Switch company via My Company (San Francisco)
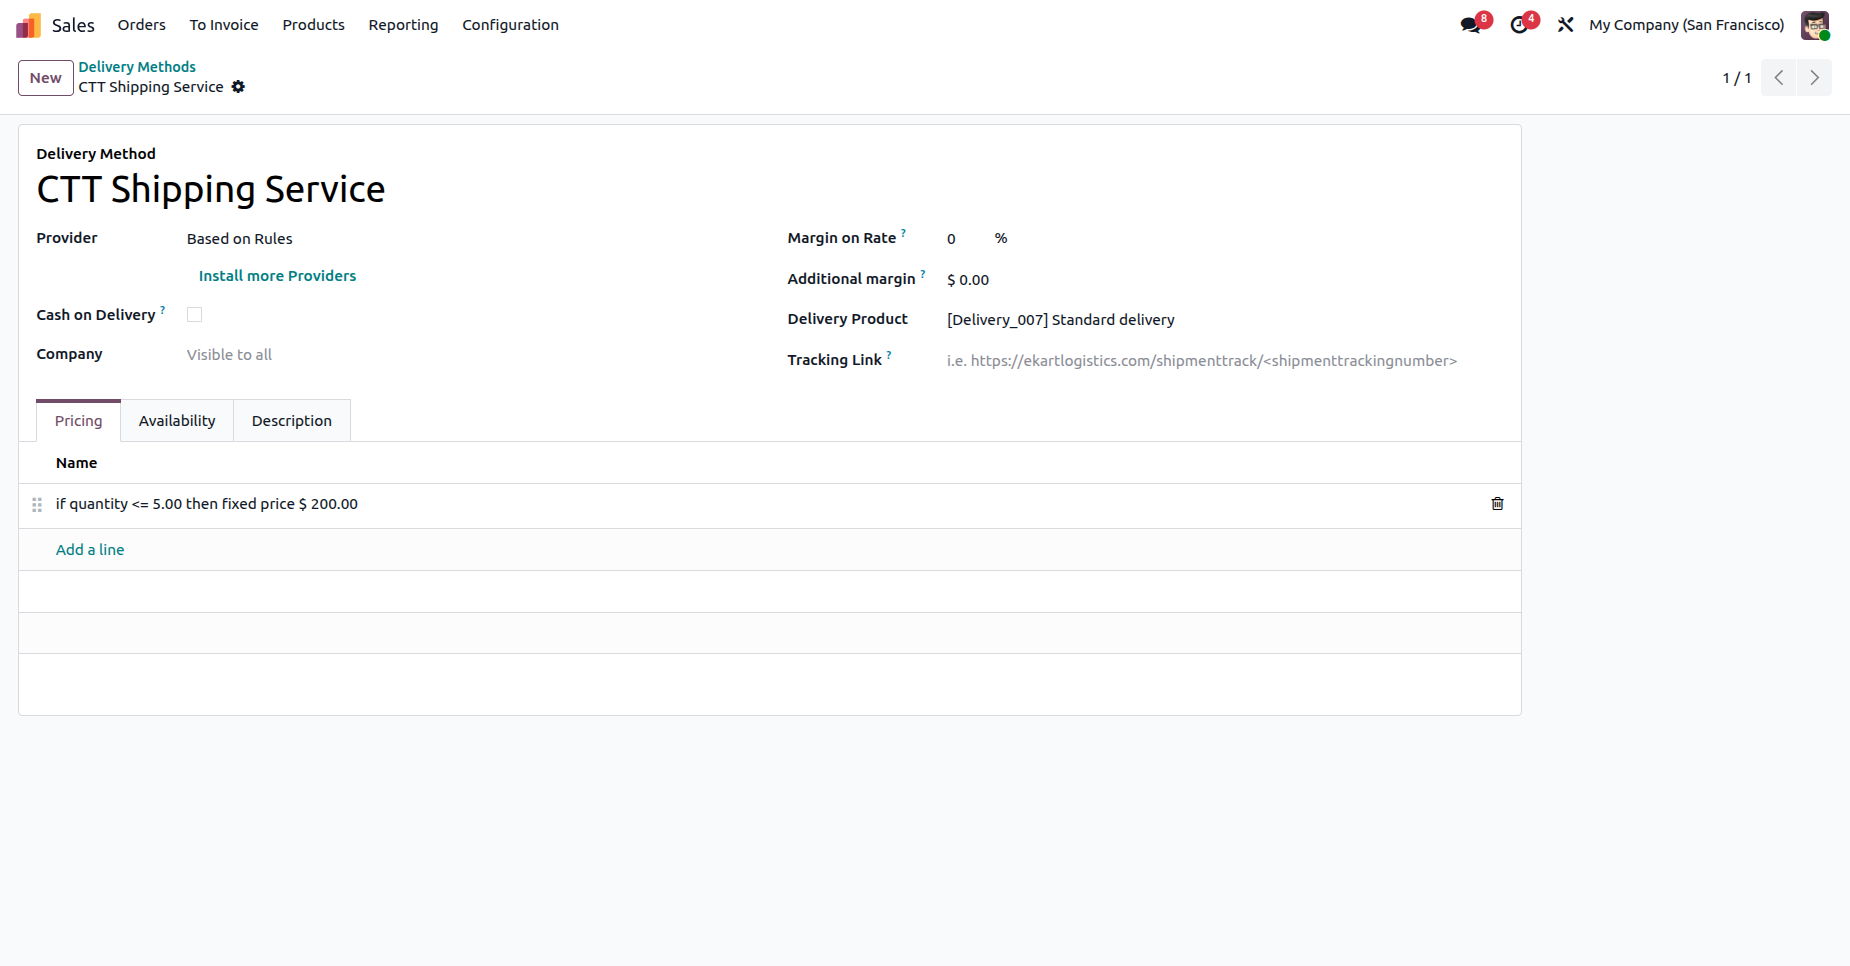1850x966 pixels. coord(1687,25)
